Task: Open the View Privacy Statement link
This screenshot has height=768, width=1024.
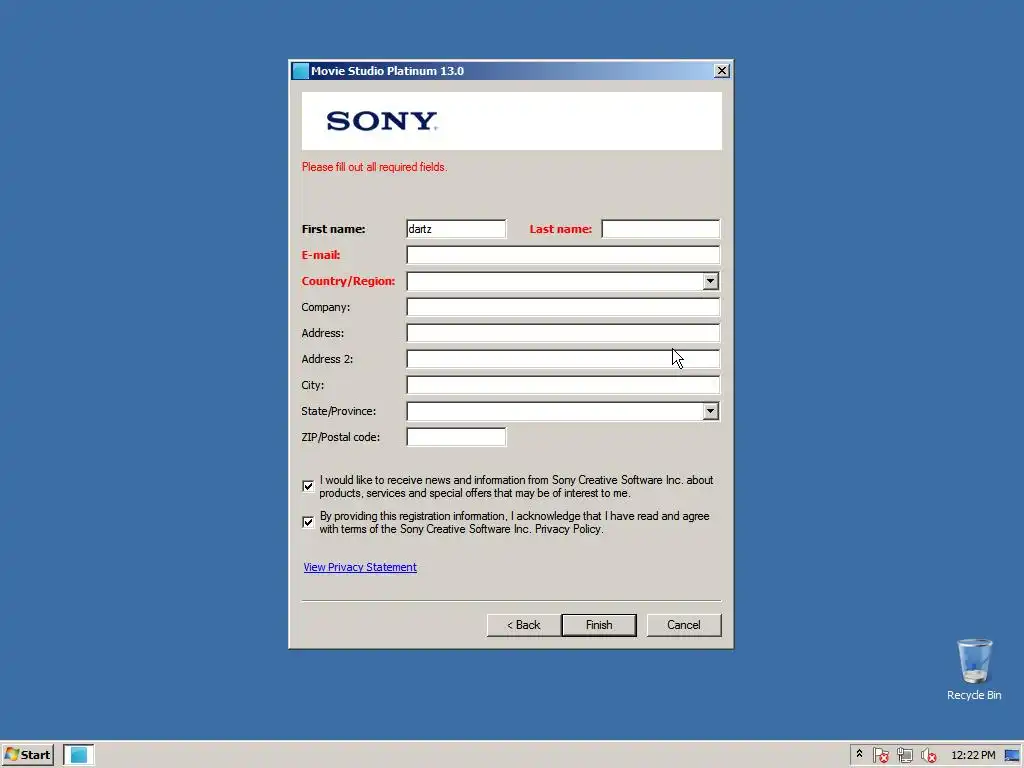Action: (x=360, y=567)
